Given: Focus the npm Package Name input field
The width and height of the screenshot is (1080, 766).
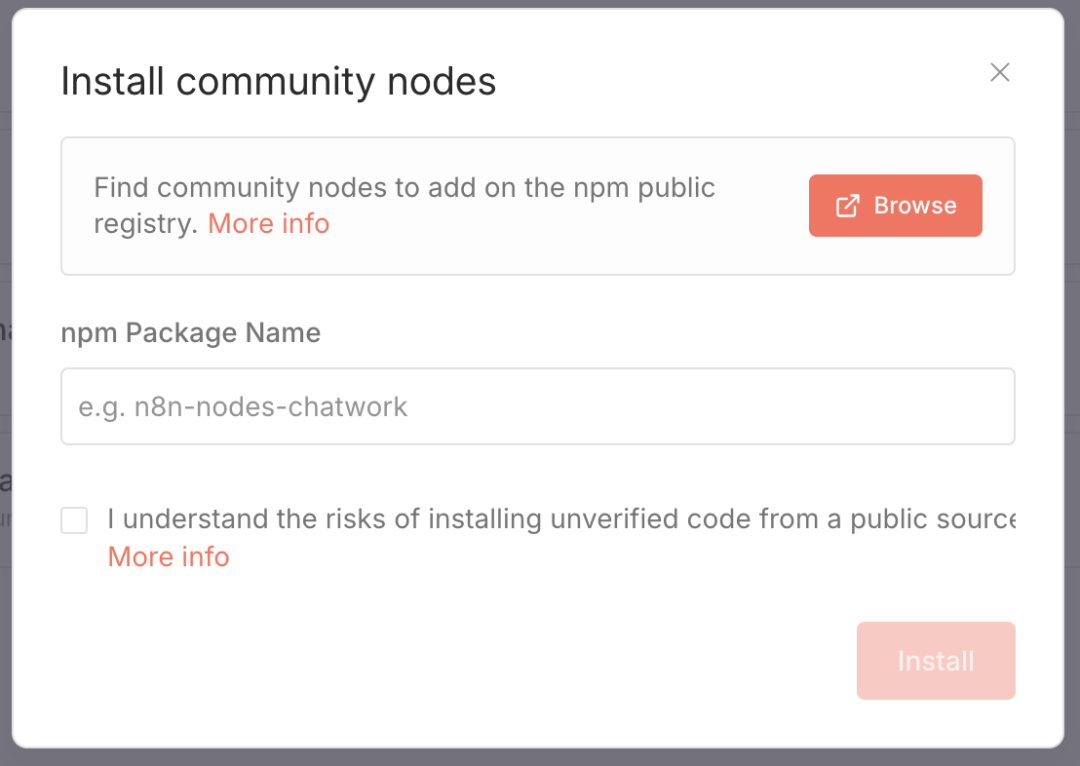Looking at the screenshot, I should (538, 406).
